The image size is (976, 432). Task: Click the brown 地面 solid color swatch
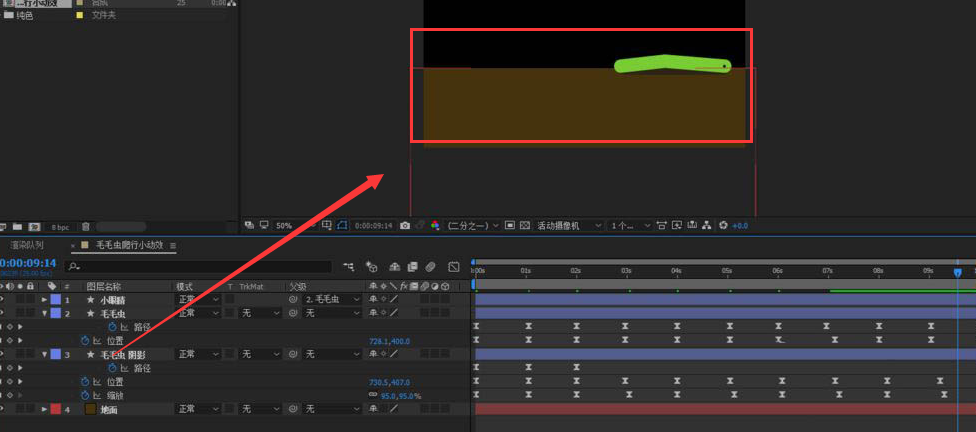pyautogui.click(x=90, y=409)
